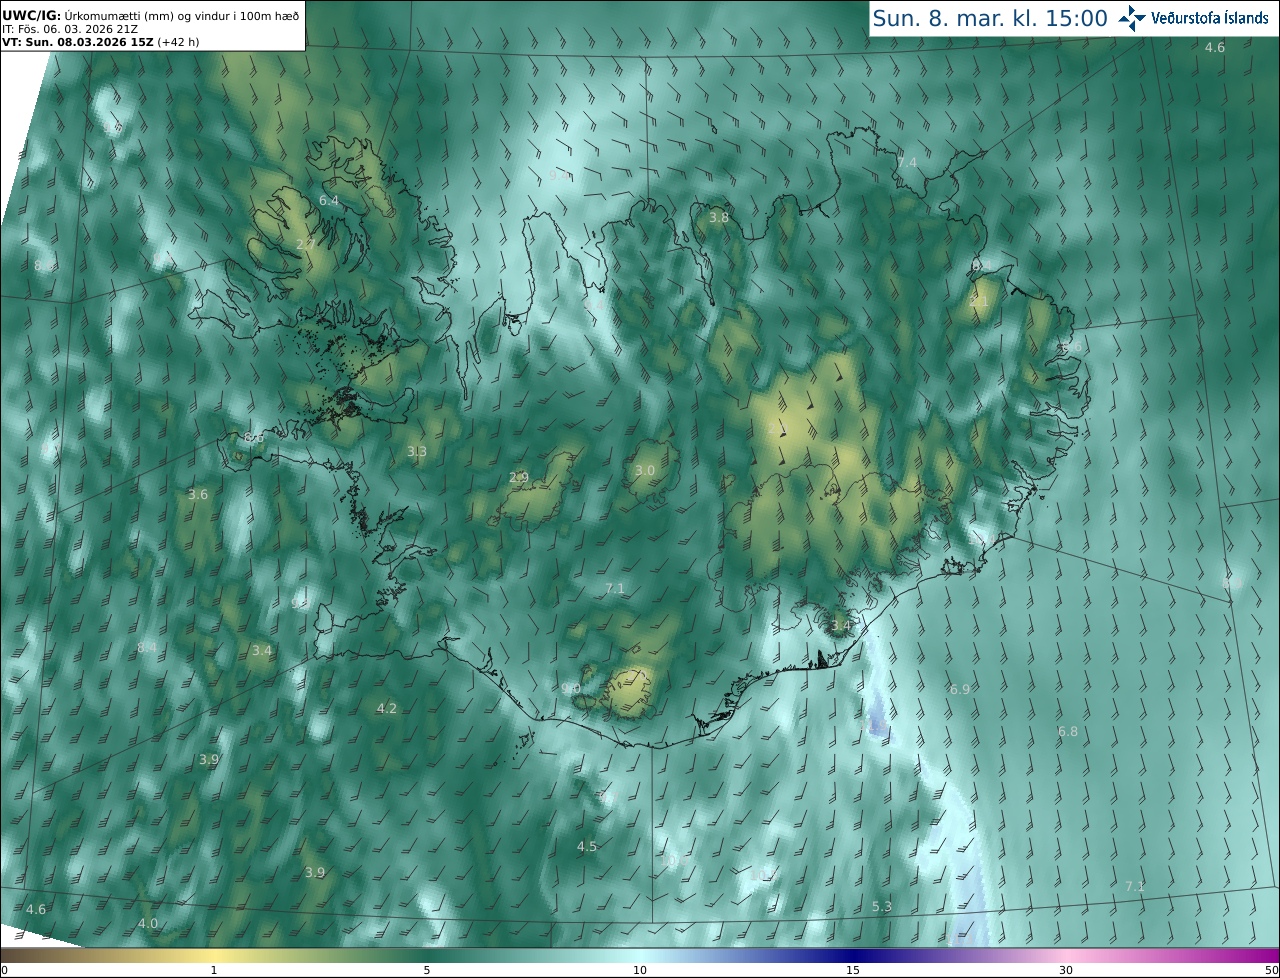Click the UWC/IG title line in the header

tap(151, 16)
